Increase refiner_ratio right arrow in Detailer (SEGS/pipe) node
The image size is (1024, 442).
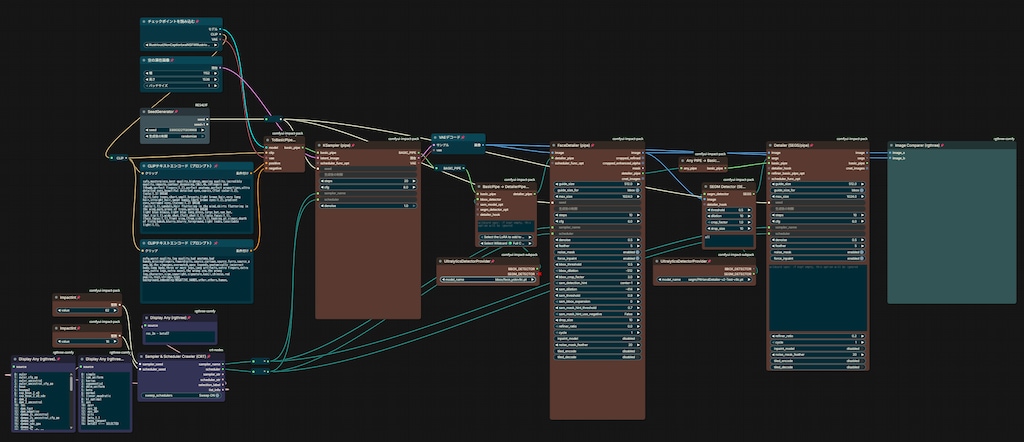(862, 336)
